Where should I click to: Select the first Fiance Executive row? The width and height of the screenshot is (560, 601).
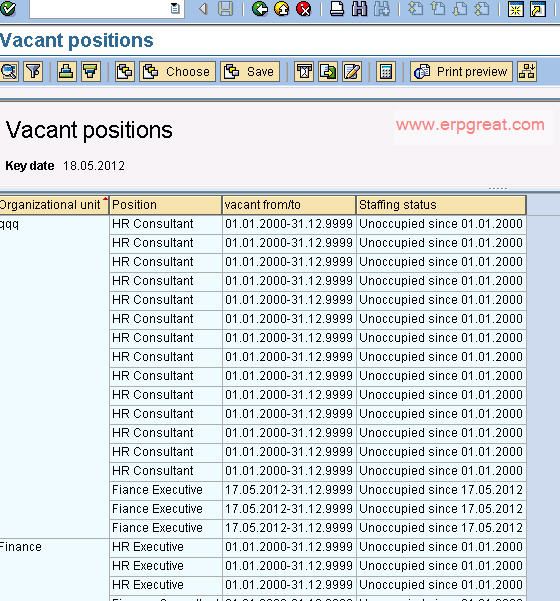tap(317, 490)
